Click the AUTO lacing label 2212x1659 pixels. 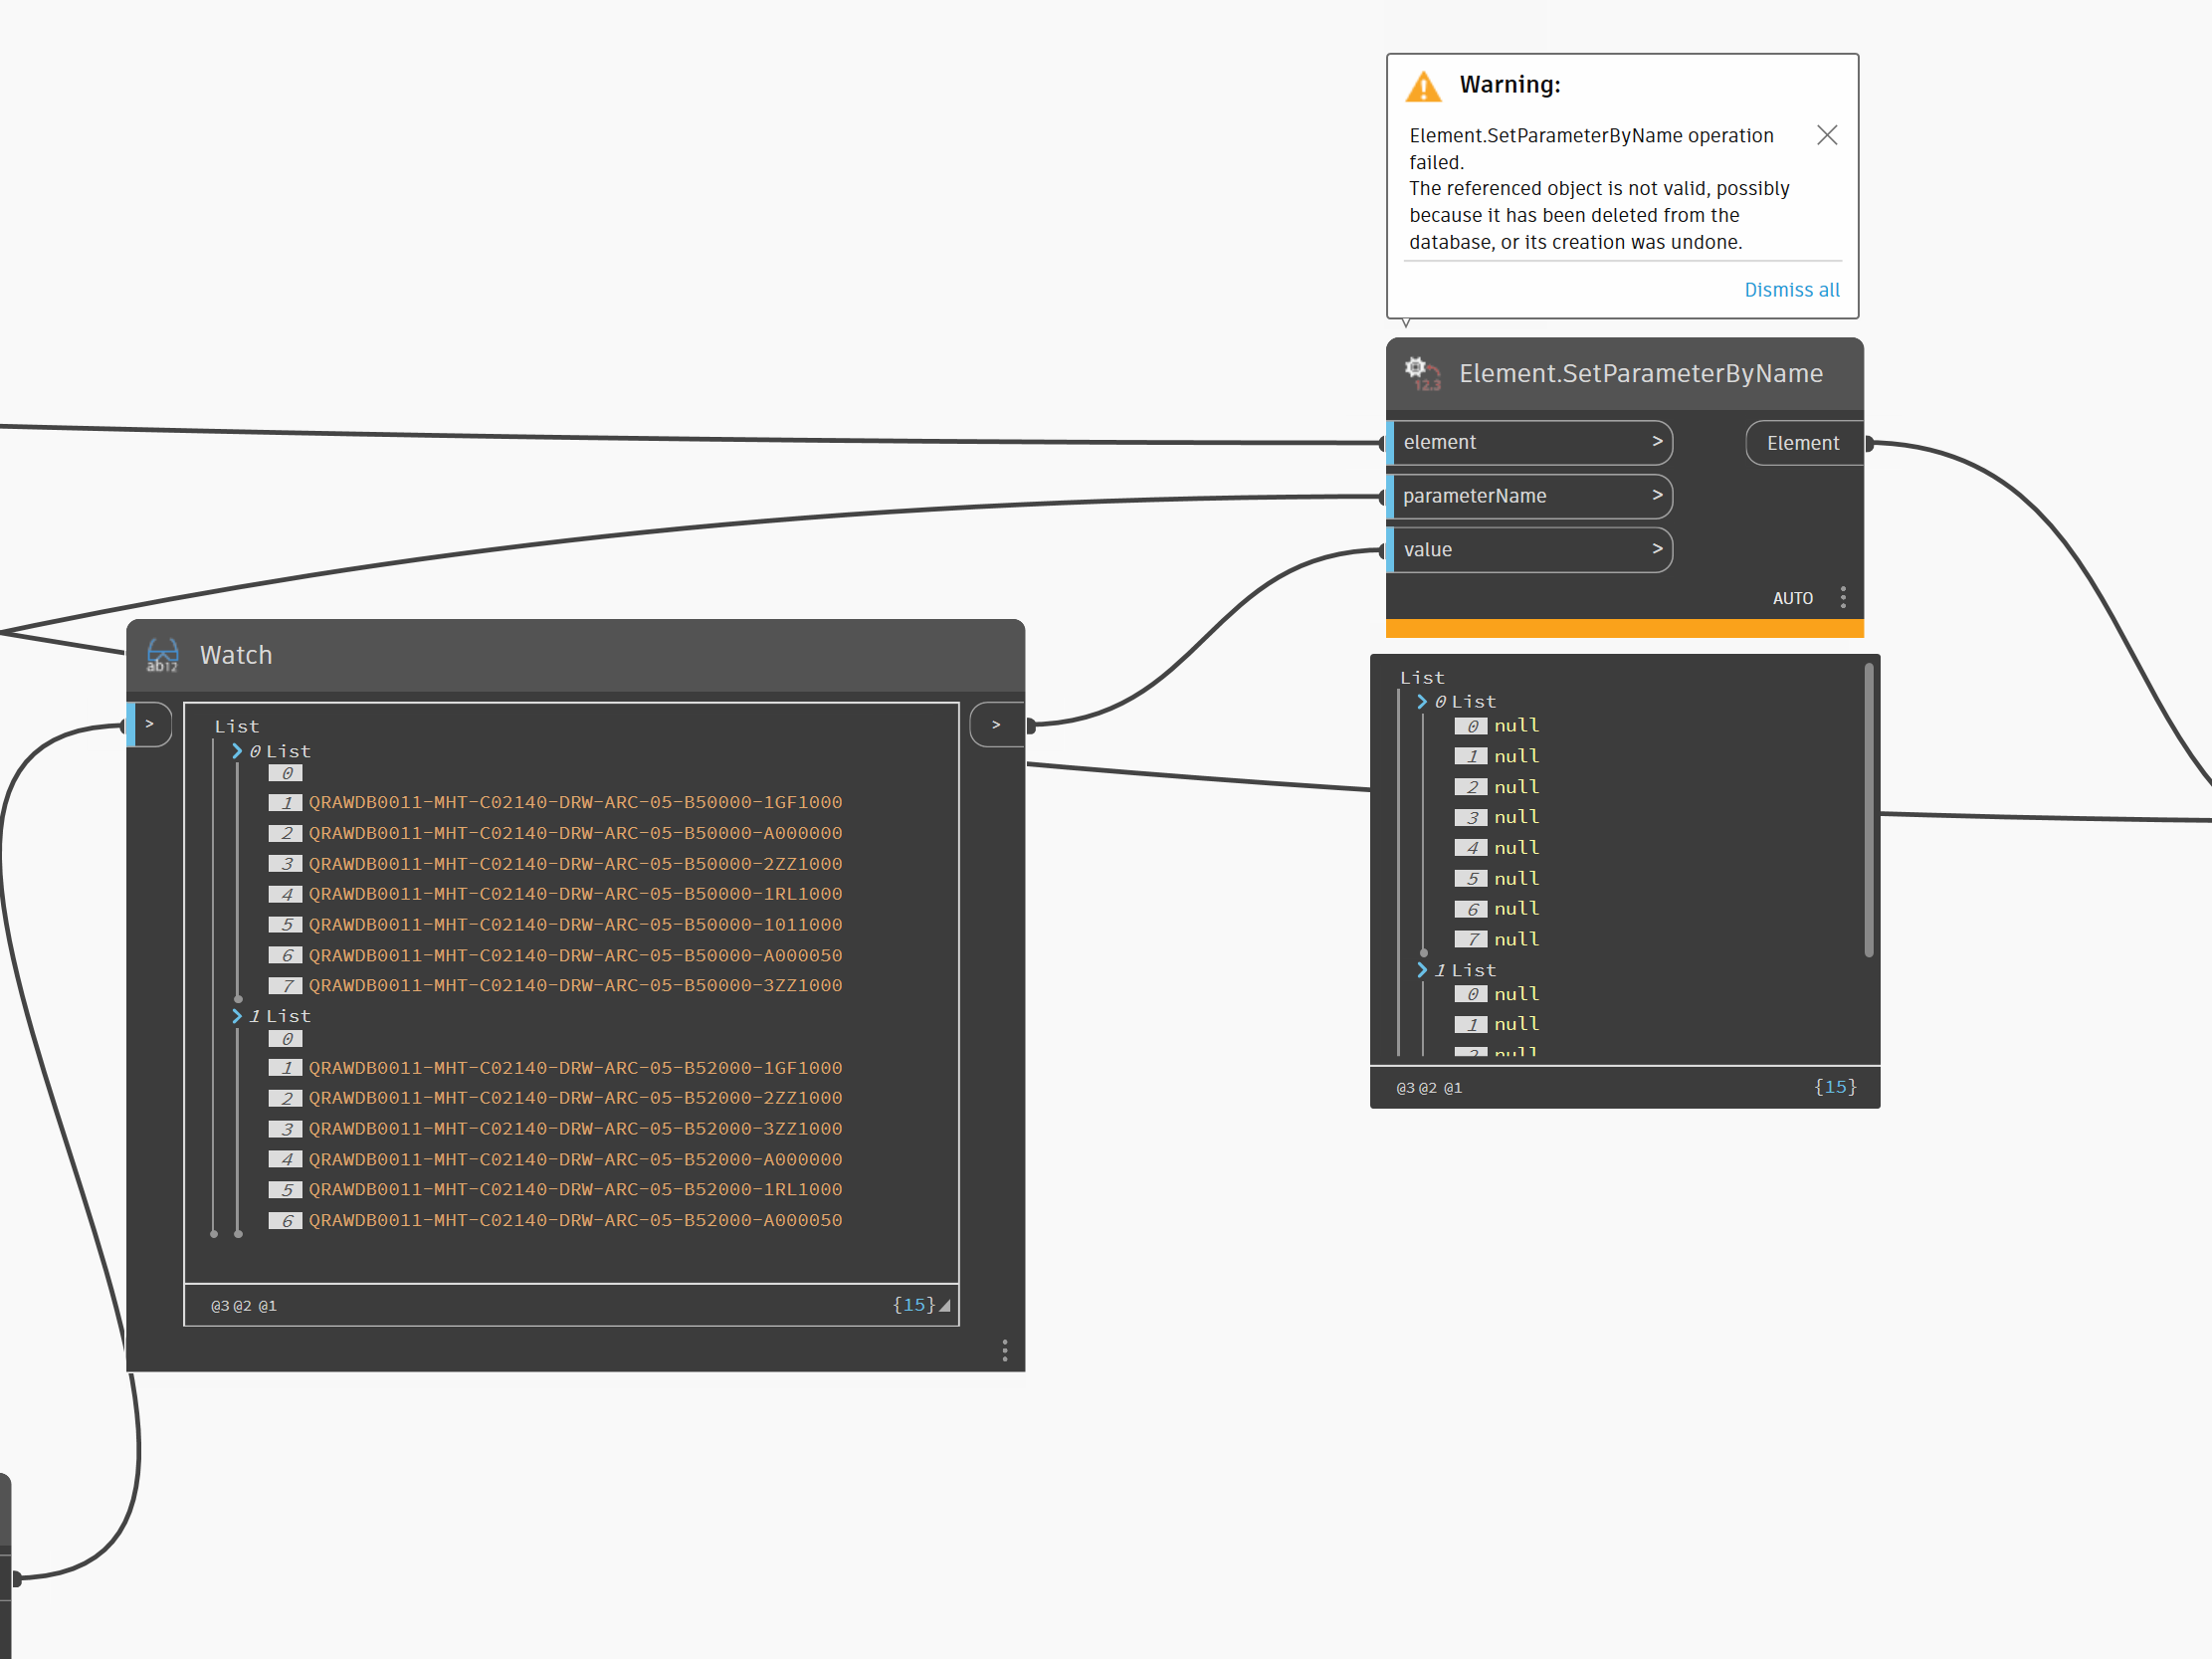[x=1791, y=599]
